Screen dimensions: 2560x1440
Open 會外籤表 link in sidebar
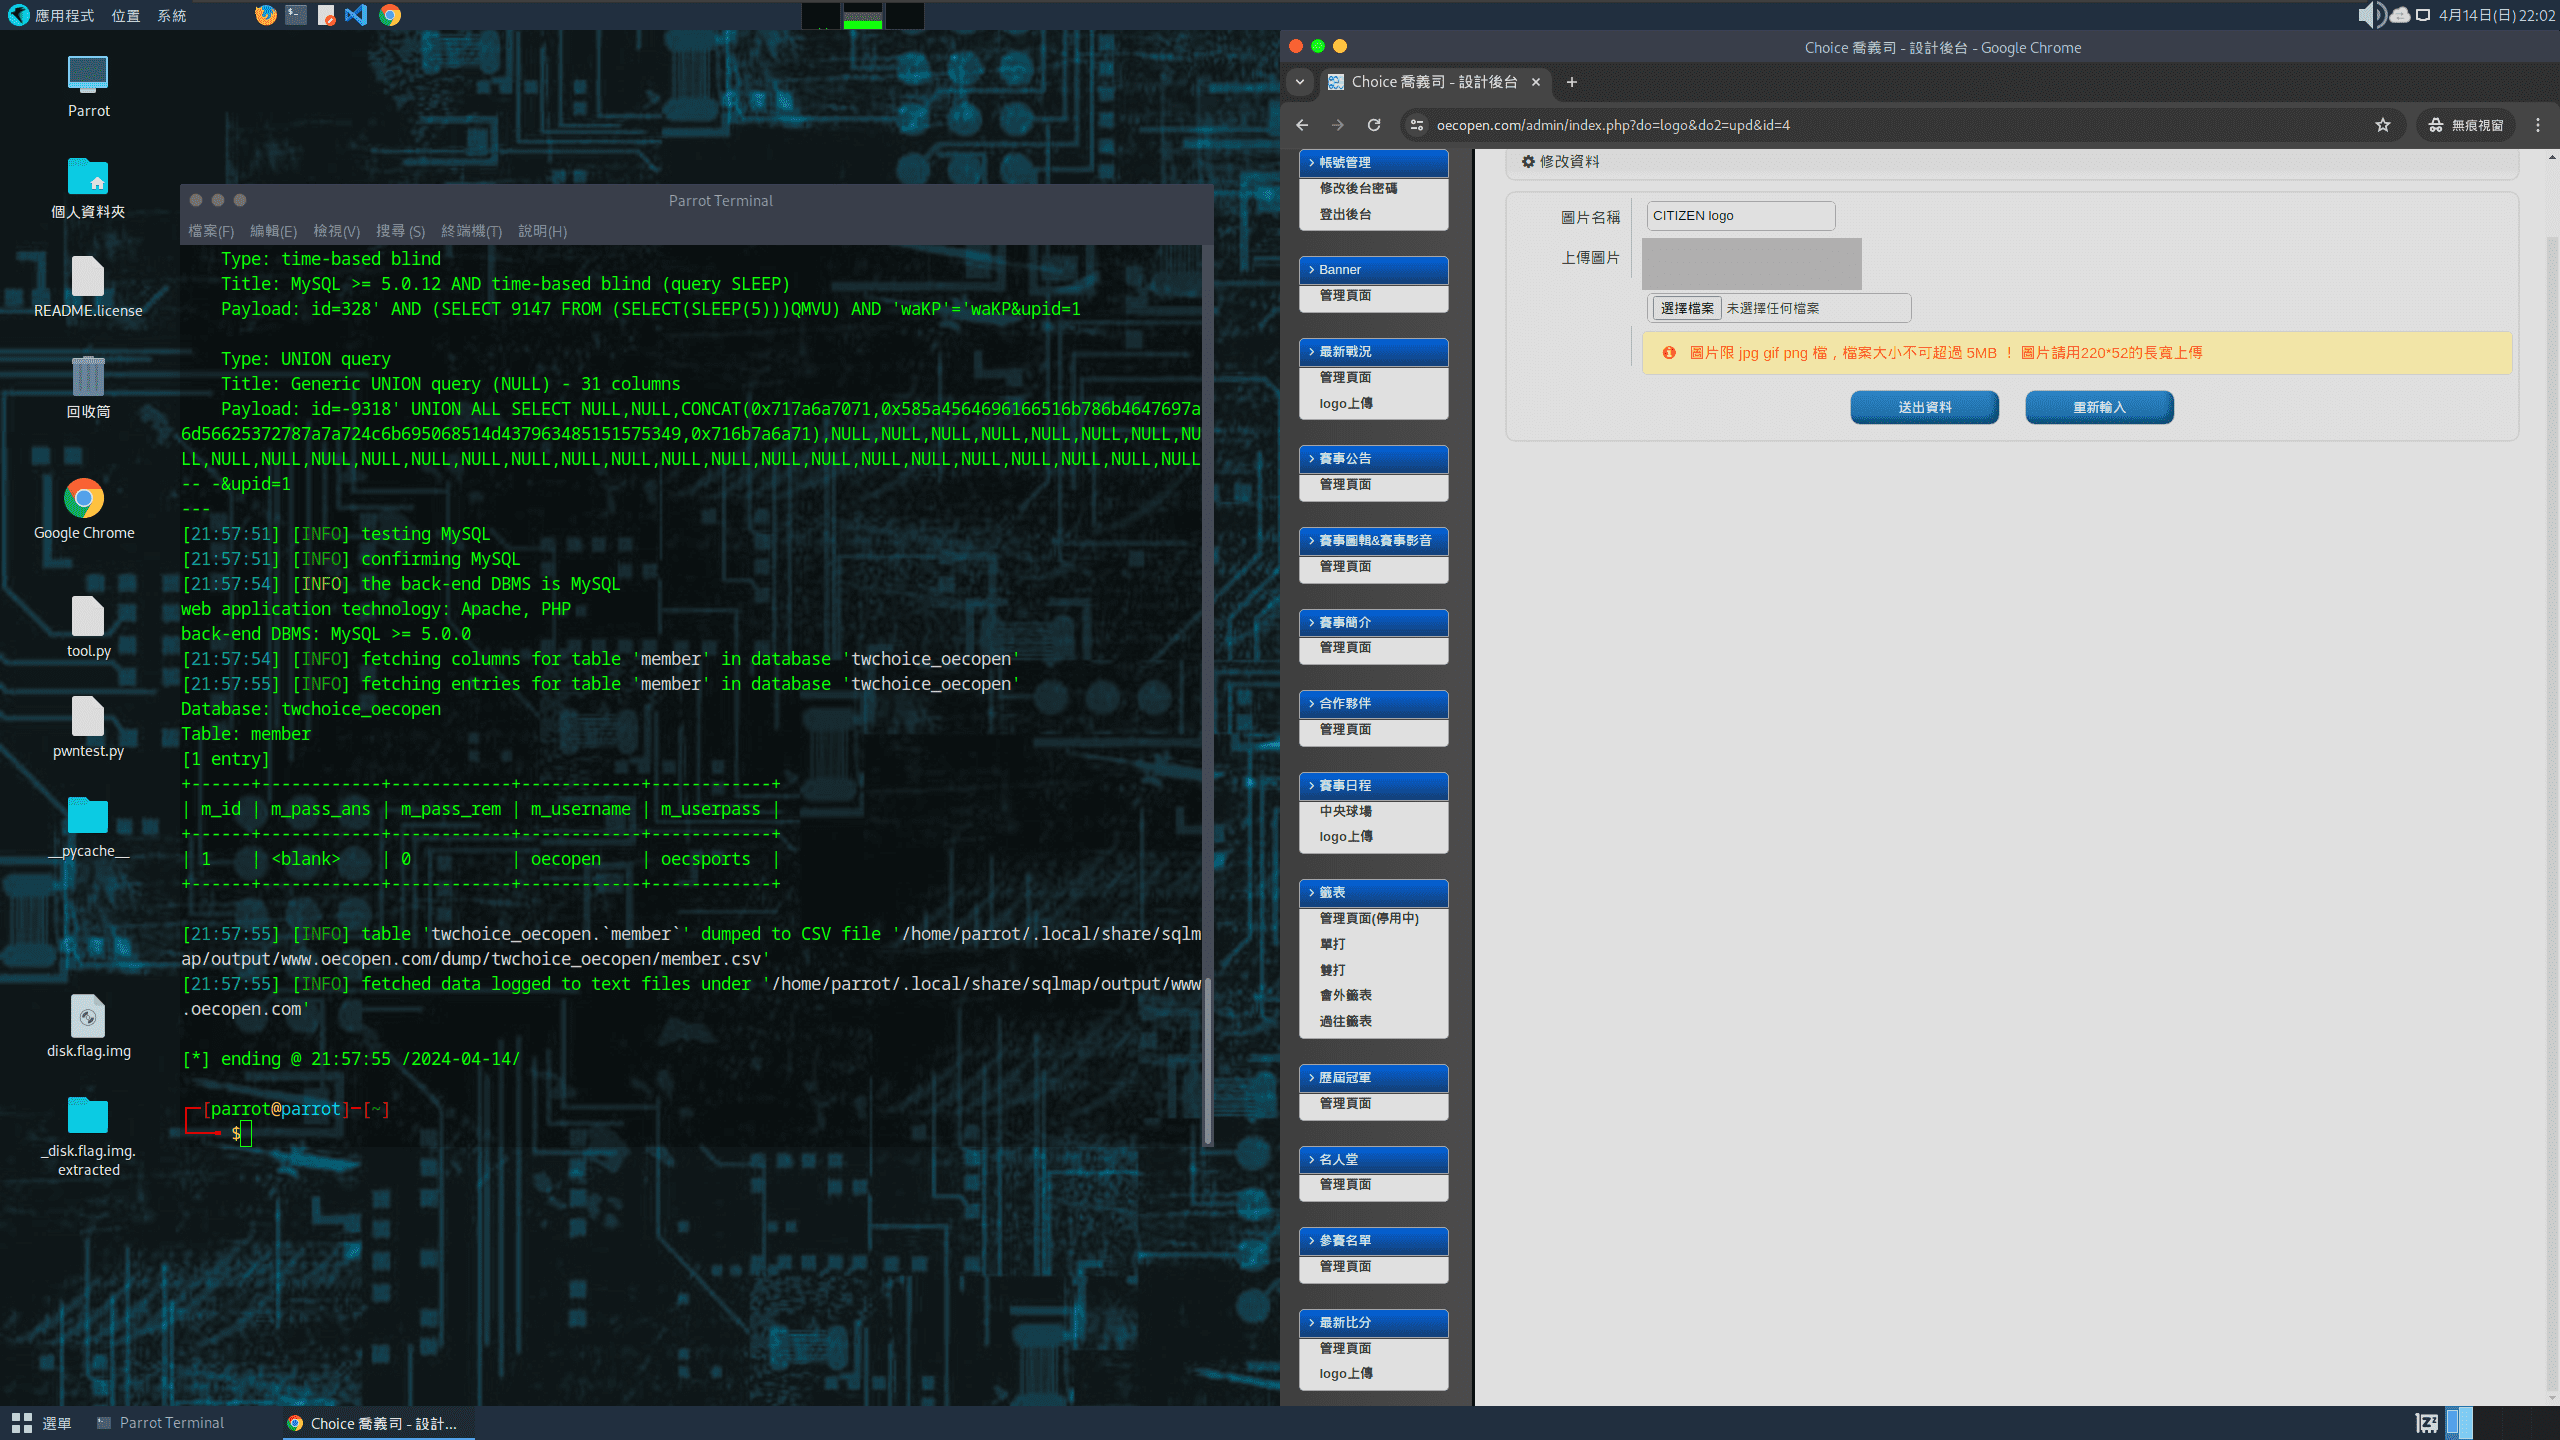1345,995
